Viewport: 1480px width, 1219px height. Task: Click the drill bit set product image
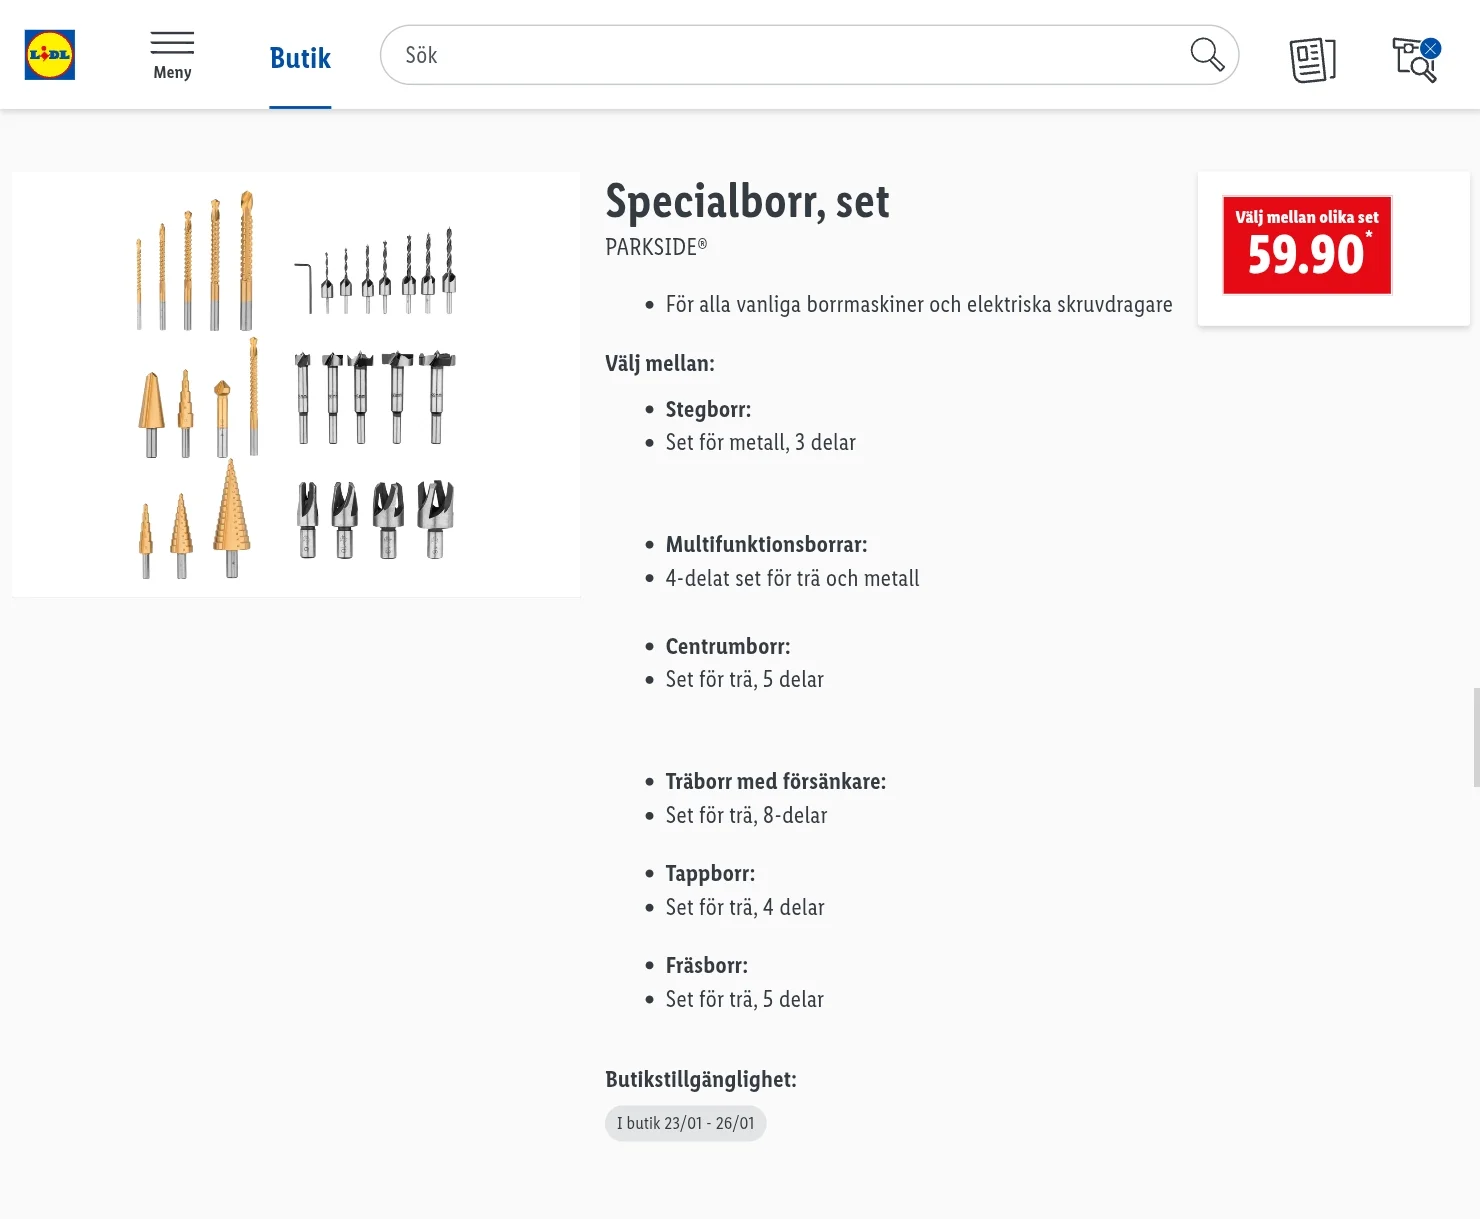[296, 385]
